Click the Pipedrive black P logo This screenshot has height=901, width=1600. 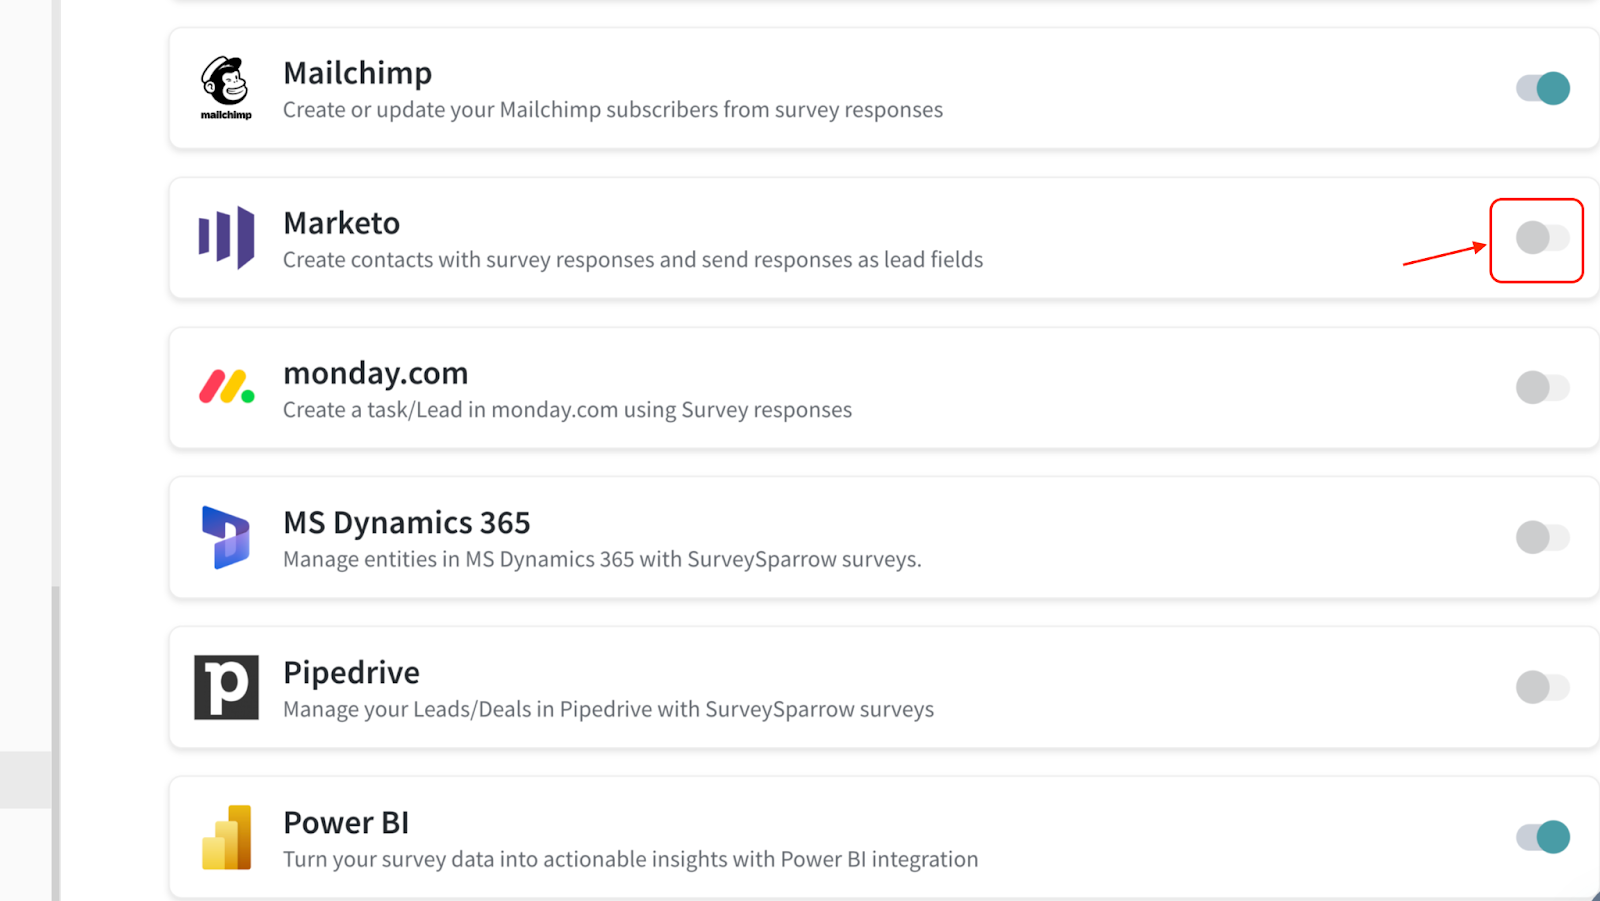pos(226,687)
